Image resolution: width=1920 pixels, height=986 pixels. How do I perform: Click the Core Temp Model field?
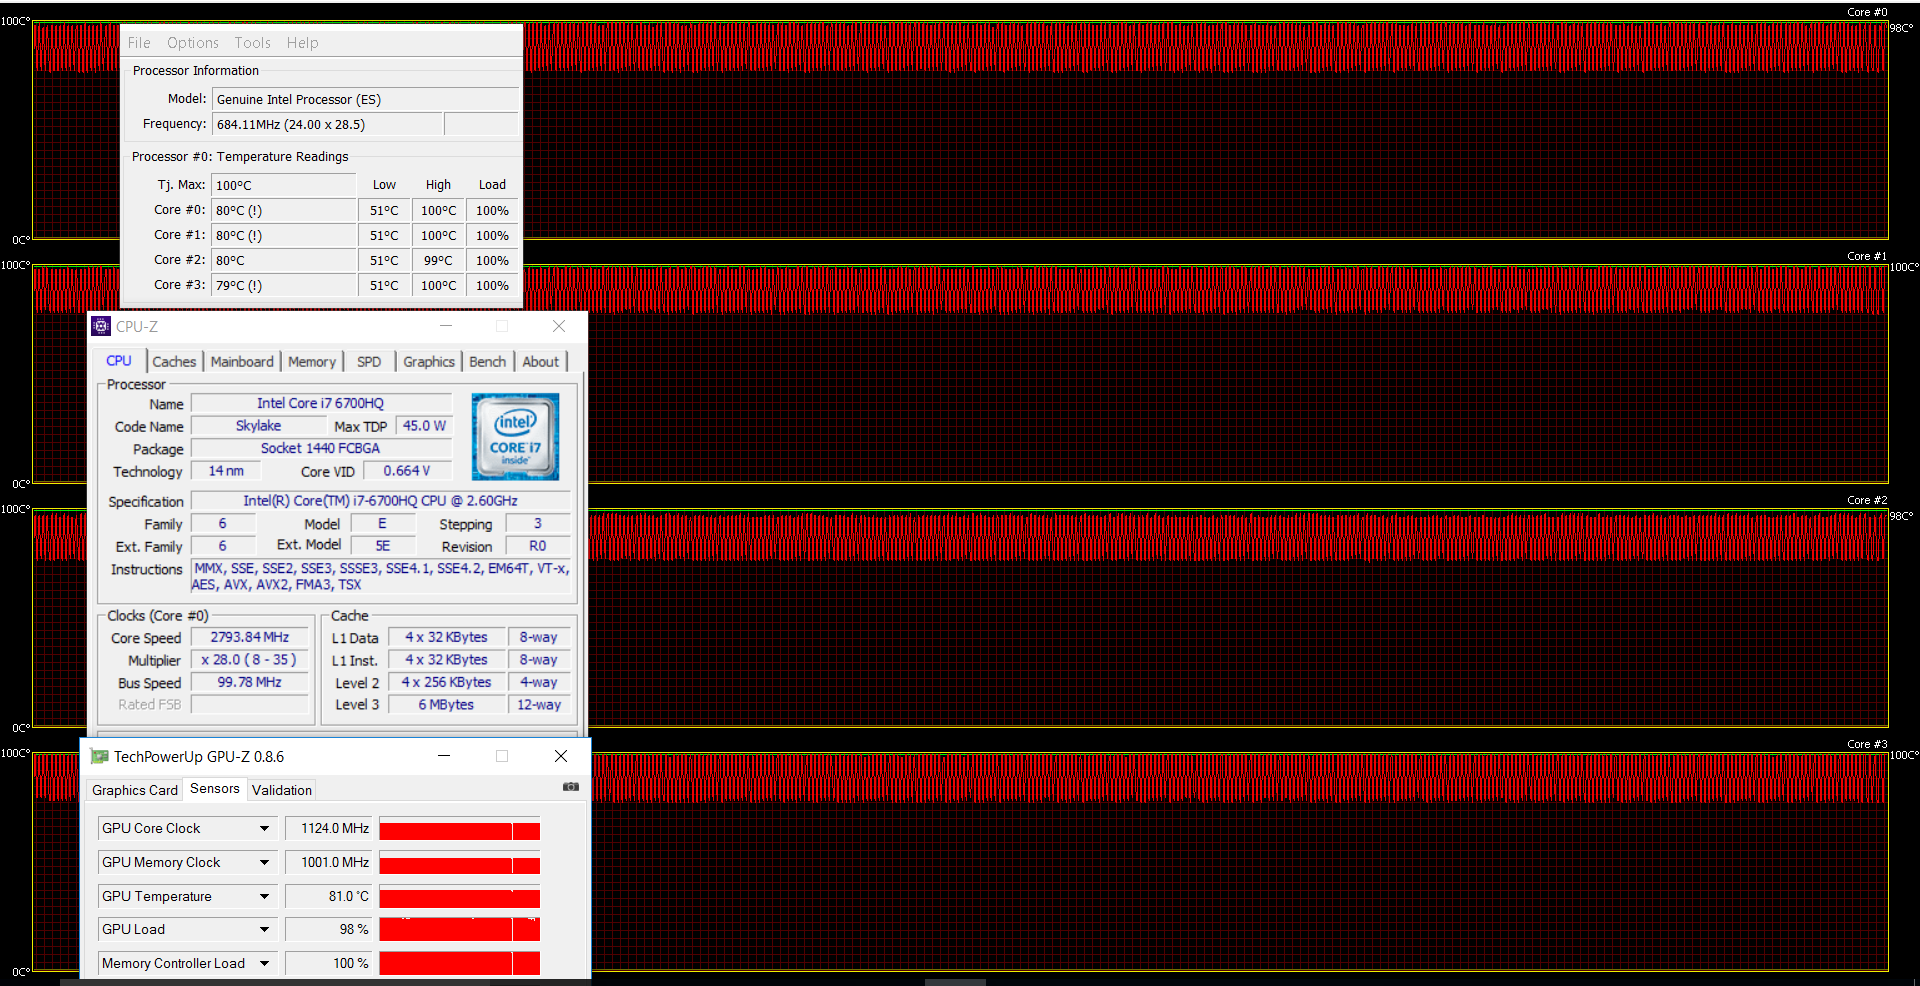(365, 99)
